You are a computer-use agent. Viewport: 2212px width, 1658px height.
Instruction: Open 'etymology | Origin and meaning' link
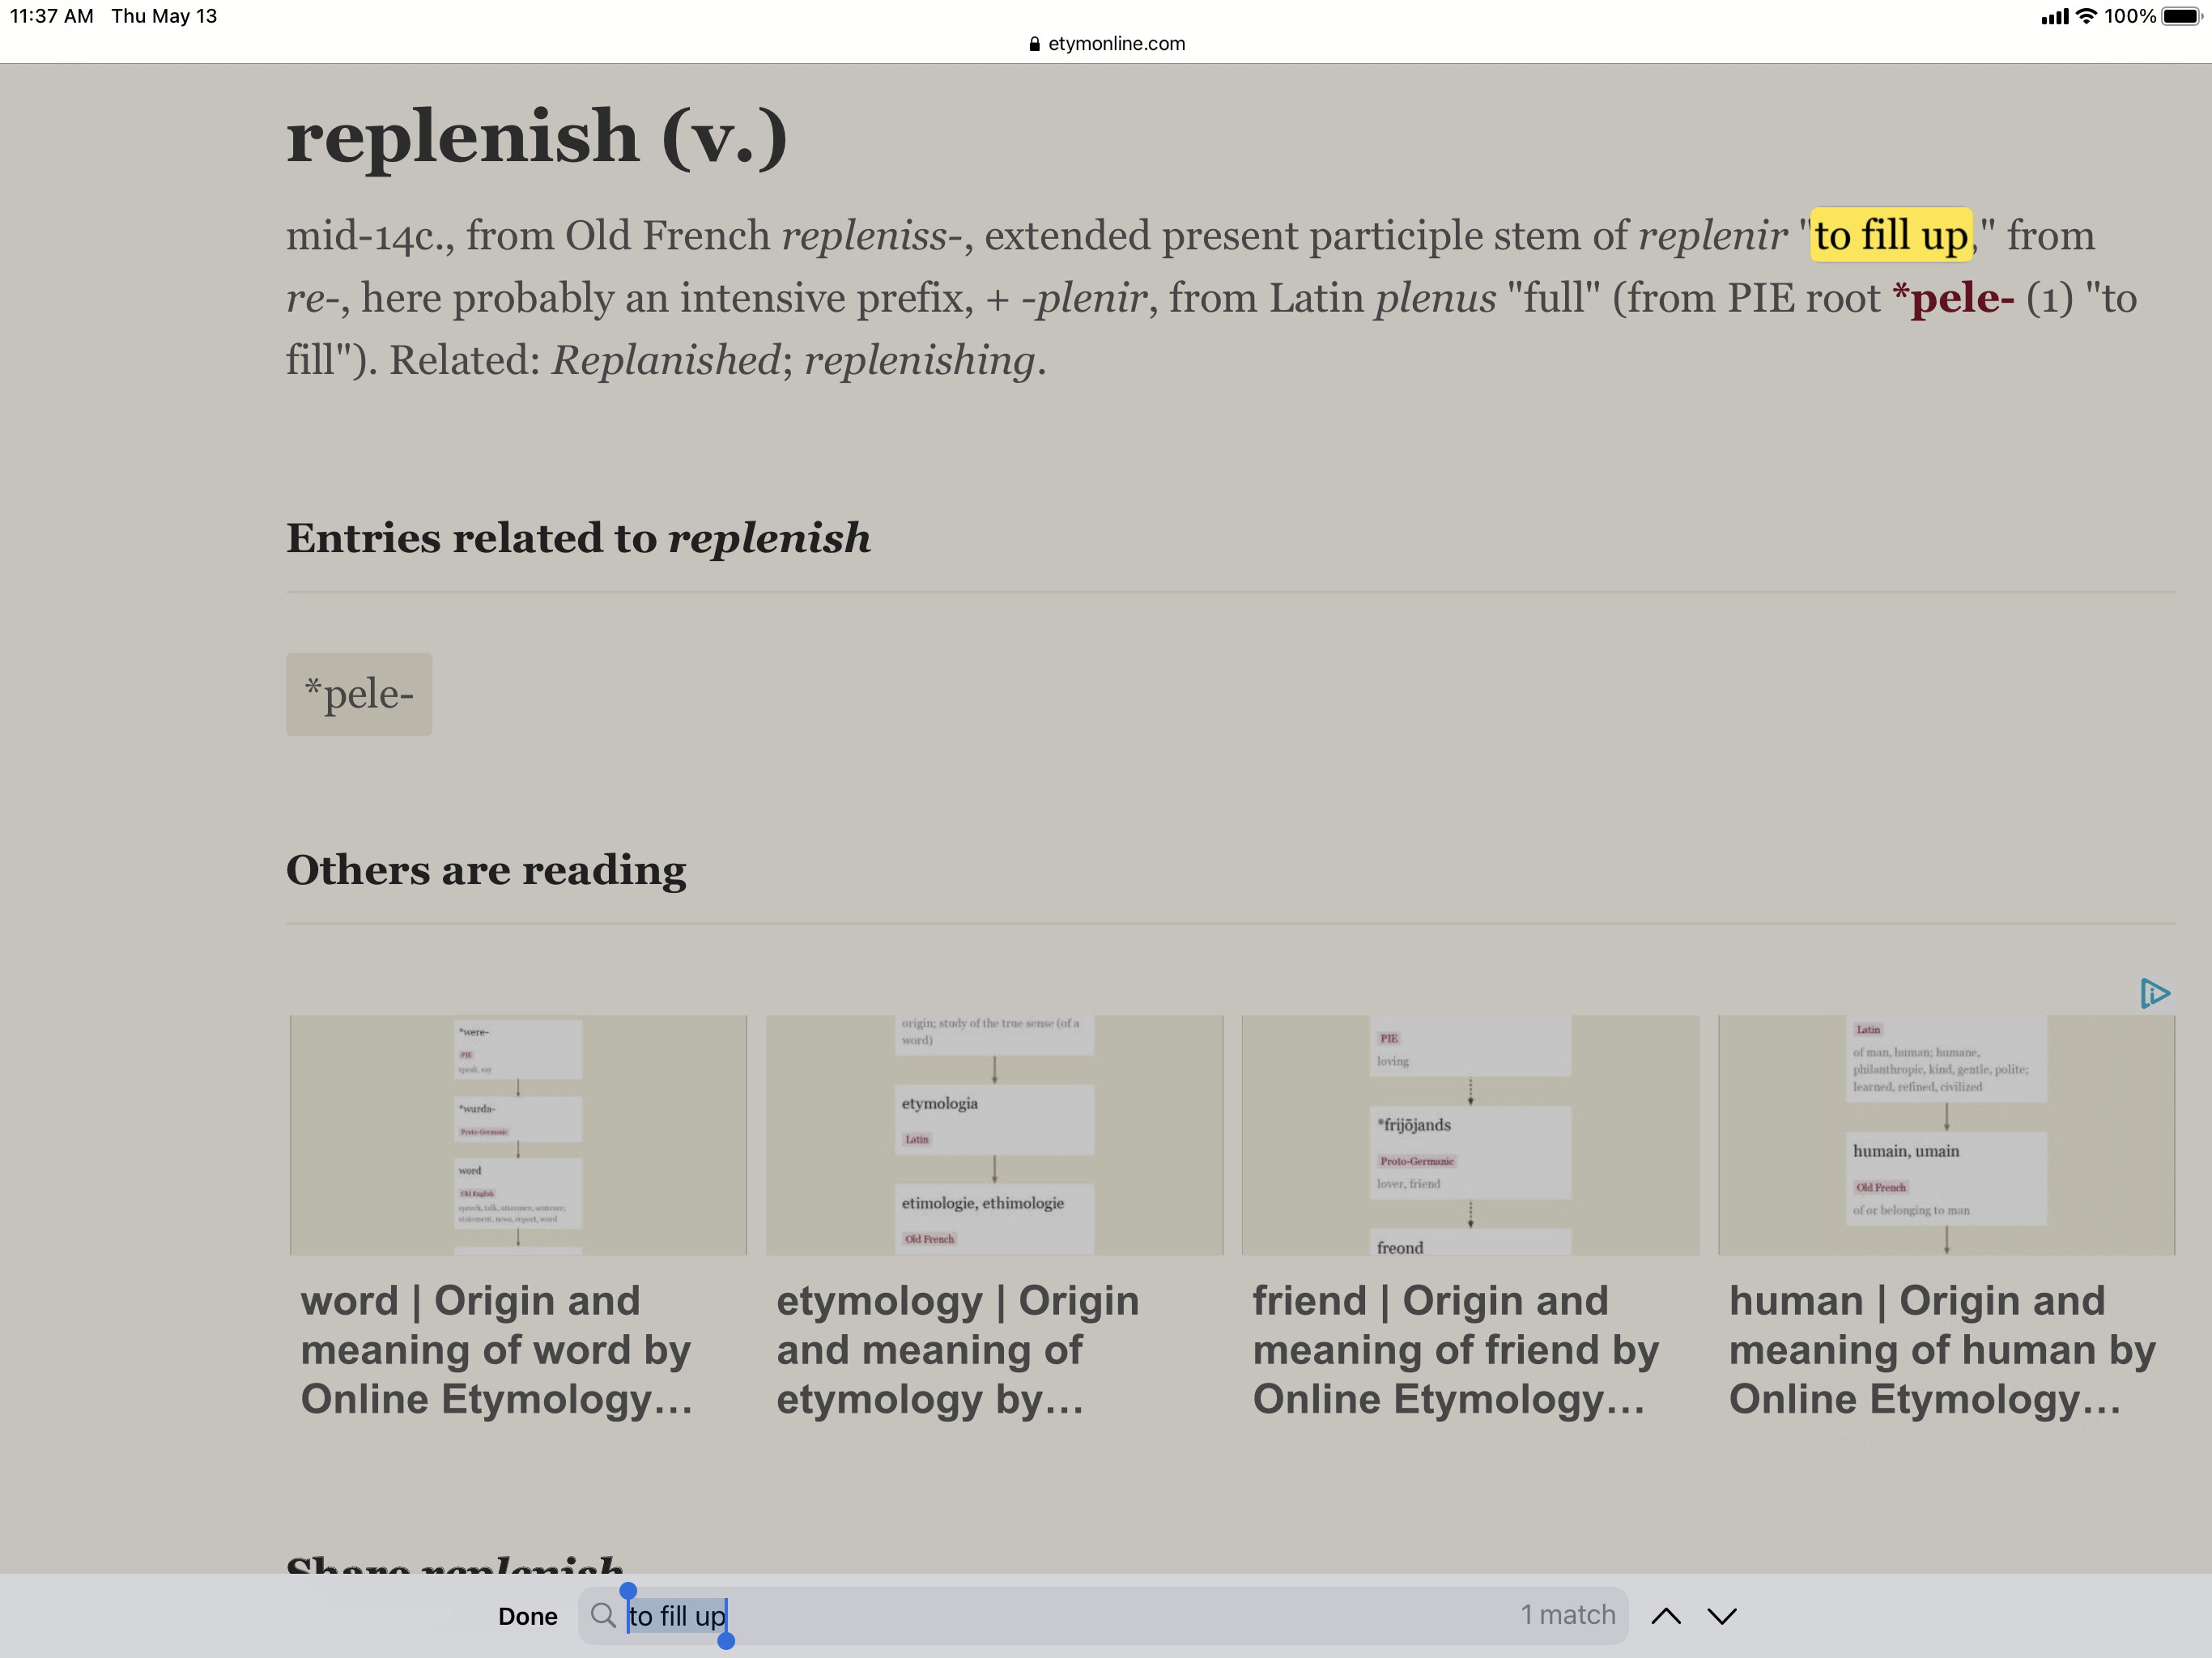tap(957, 1349)
